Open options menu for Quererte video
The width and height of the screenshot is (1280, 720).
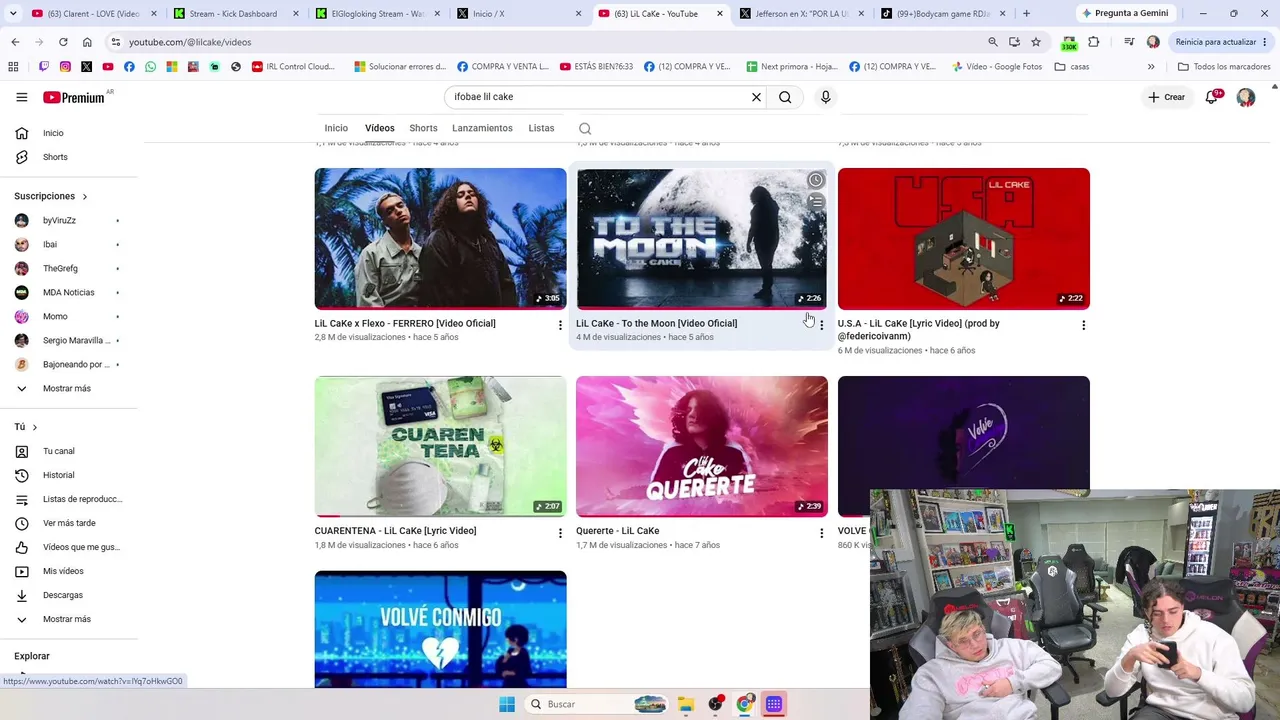pos(822,533)
